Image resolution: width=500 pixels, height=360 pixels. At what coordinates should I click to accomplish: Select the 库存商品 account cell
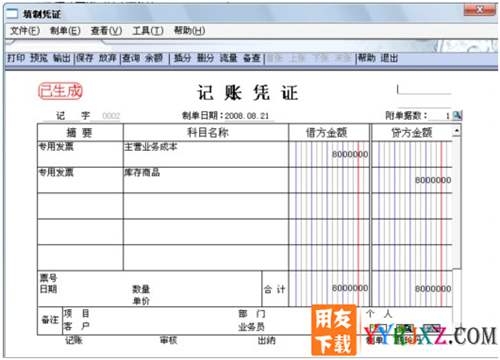click(x=206, y=180)
